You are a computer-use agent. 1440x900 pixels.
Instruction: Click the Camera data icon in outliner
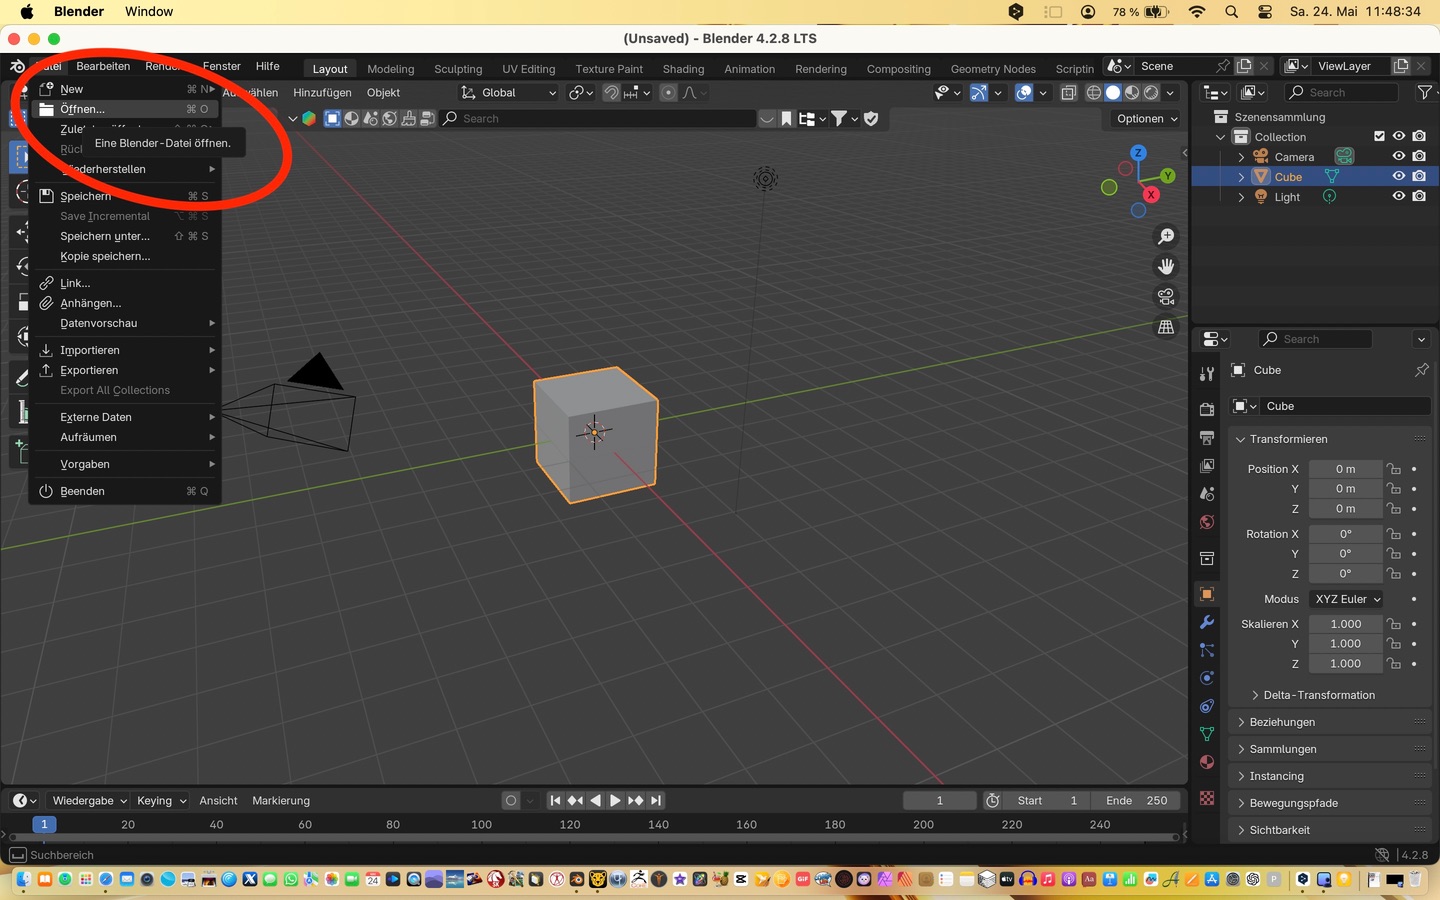coord(1344,157)
